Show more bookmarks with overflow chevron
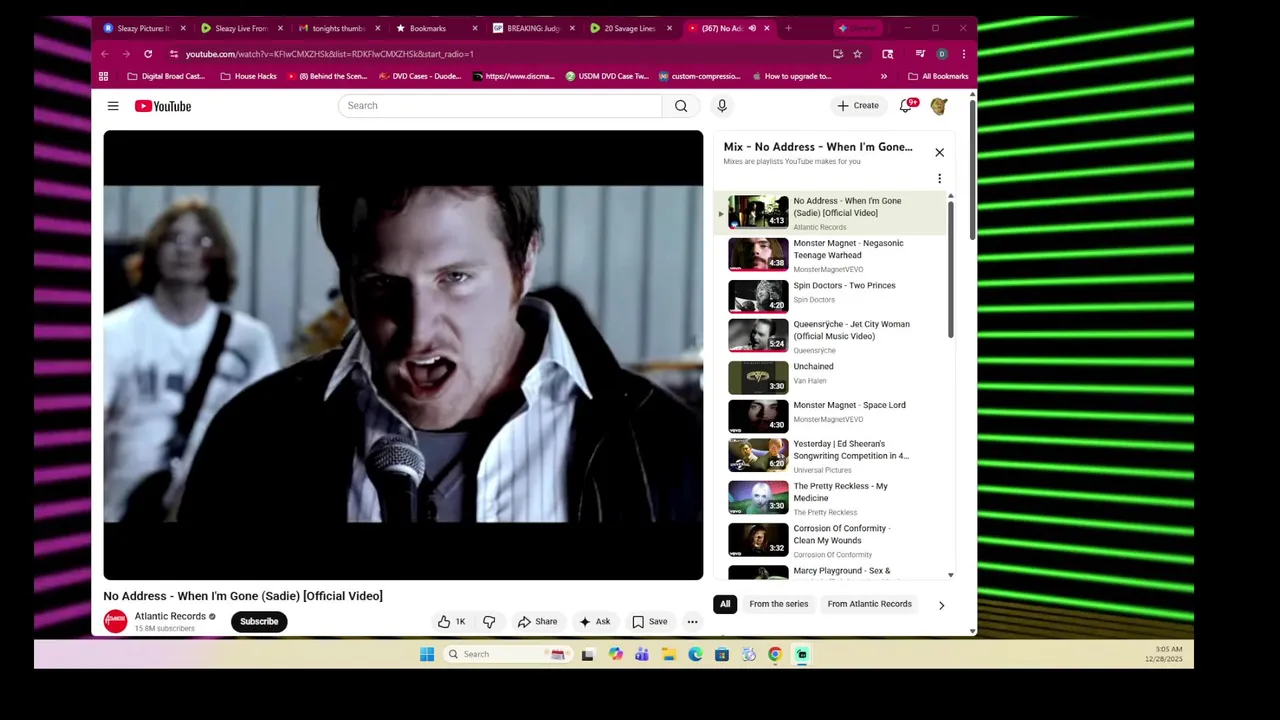Screen dimensions: 1280x720 [884, 76]
